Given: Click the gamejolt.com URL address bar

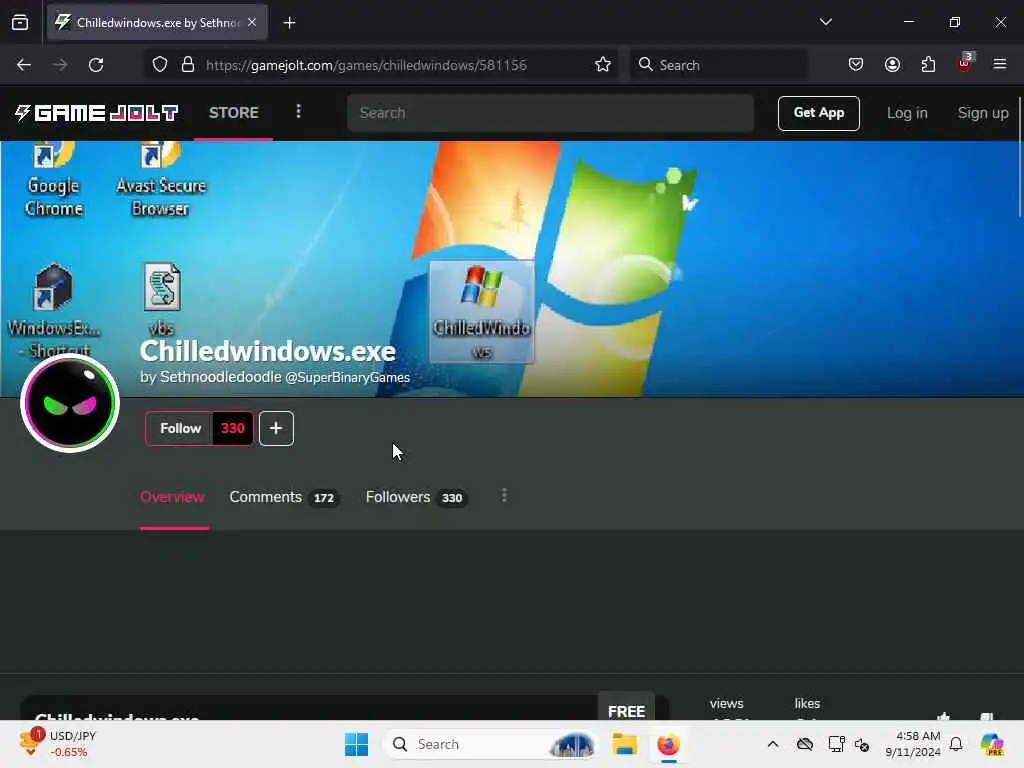Looking at the screenshot, I should pyautogui.click(x=366, y=65).
